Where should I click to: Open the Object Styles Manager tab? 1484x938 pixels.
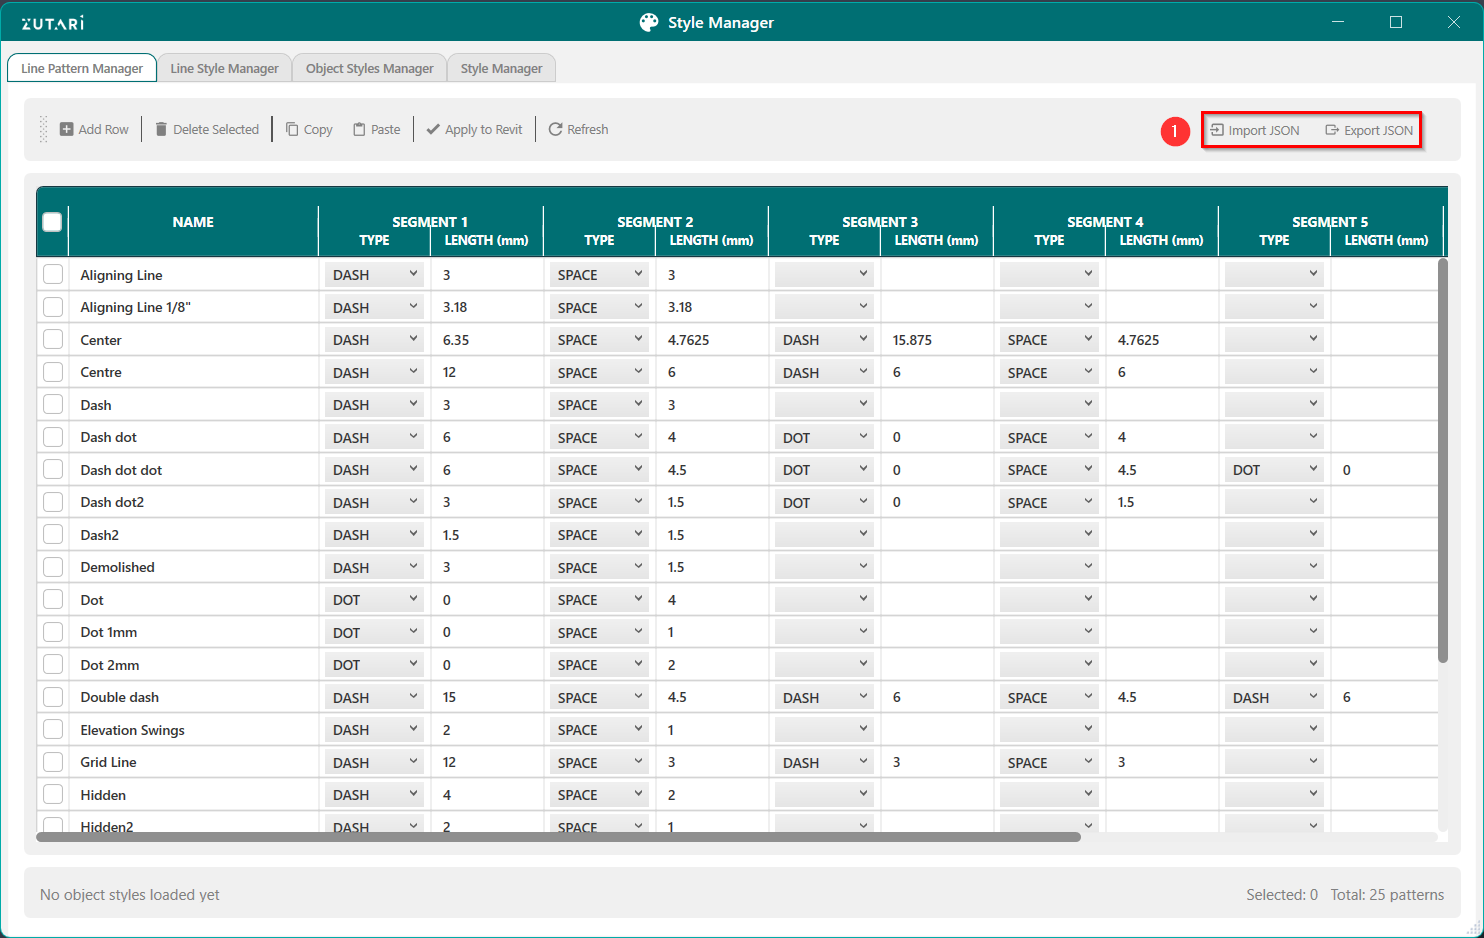369,69
